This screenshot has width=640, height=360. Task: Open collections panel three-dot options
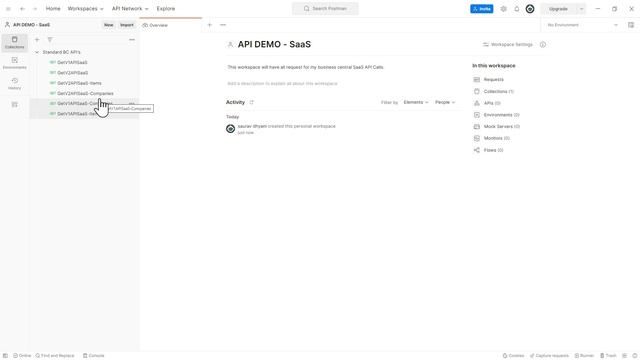[132, 40]
